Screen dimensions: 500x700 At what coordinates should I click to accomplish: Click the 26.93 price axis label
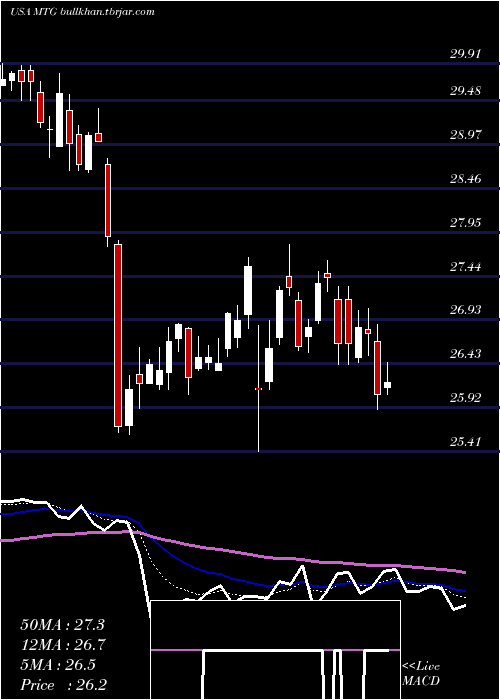[x=465, y=310]
